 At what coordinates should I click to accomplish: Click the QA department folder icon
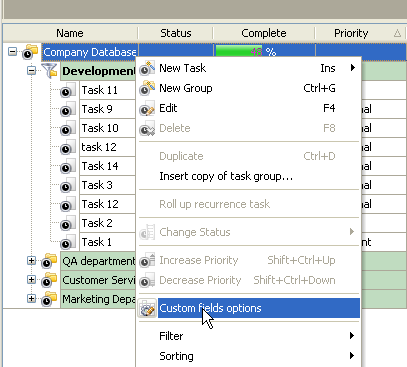(x=49, y=261)
